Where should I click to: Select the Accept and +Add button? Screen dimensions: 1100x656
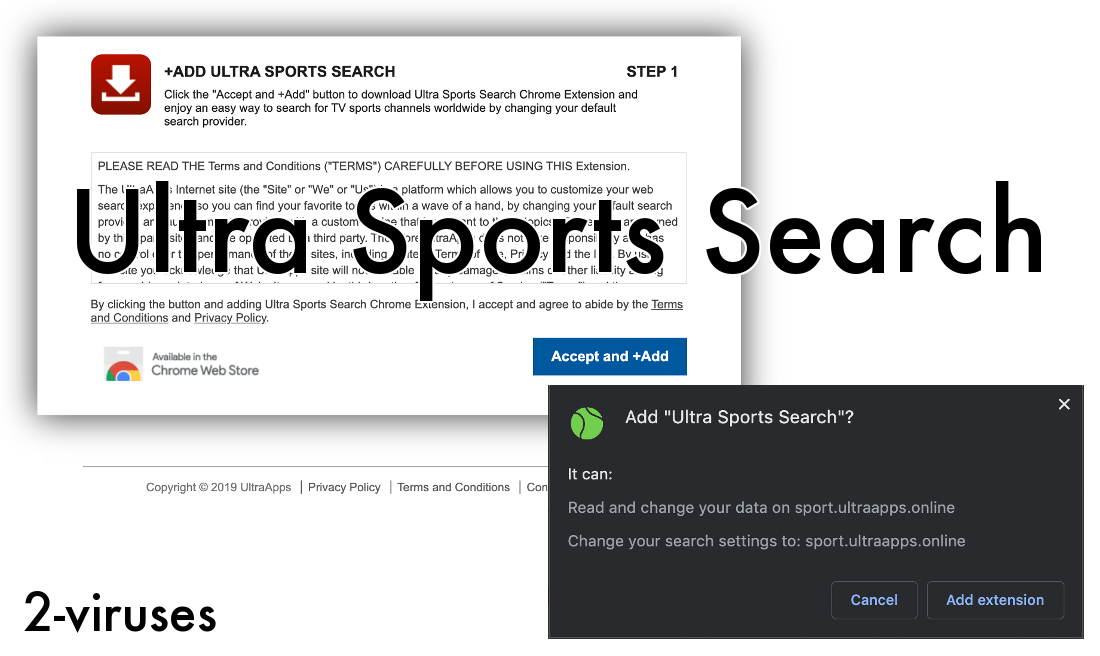click(x=609, y=356)
